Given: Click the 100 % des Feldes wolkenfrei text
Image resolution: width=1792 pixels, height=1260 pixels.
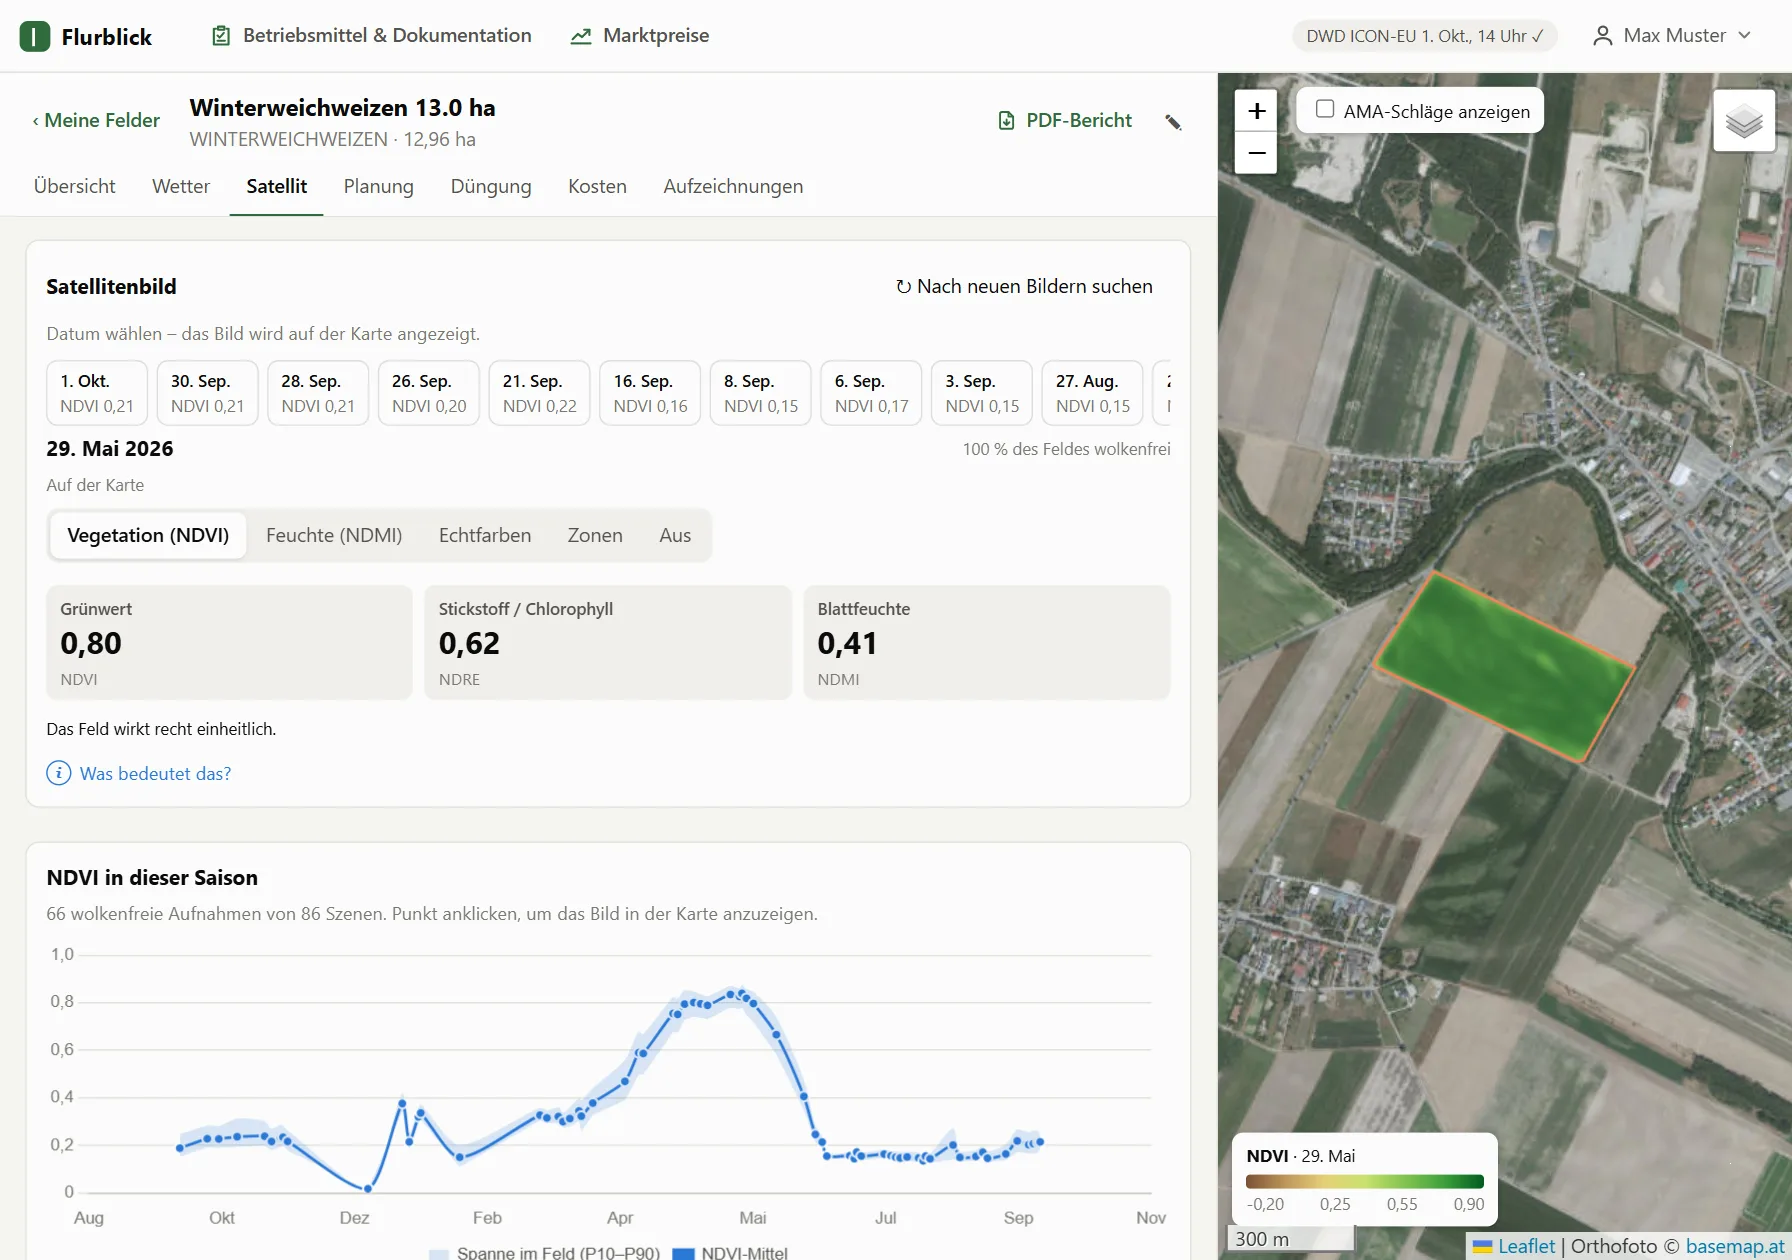Looking at the screenshot, I should [x=1066, y=449].
